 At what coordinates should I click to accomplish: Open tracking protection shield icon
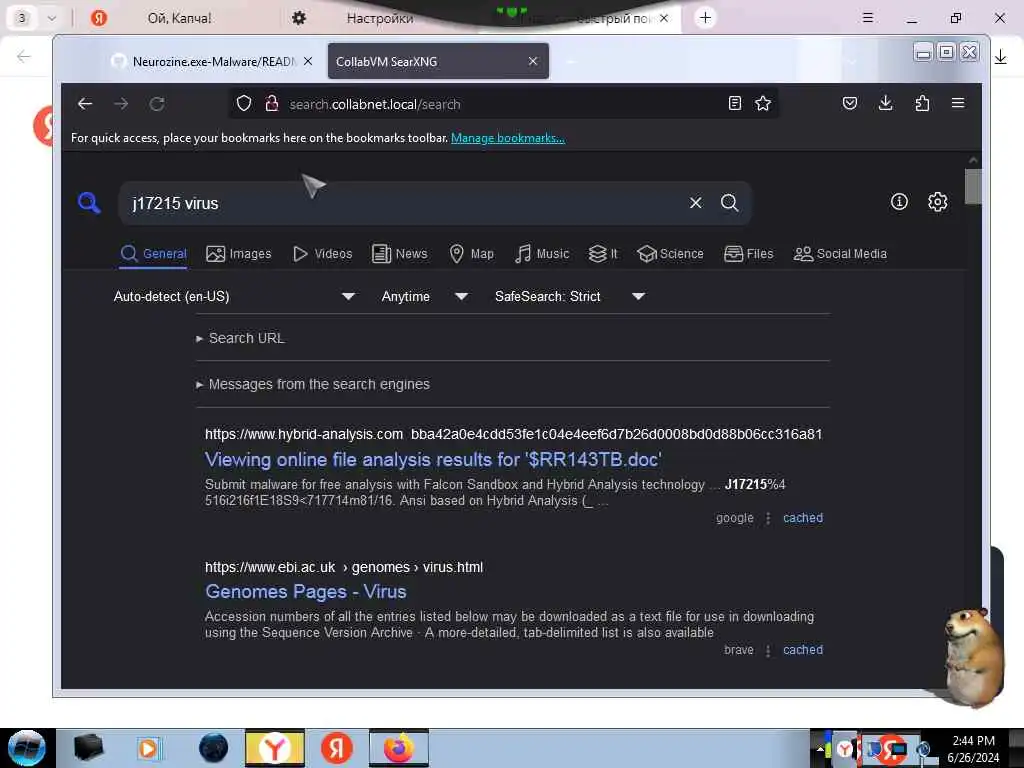point(244,103)
